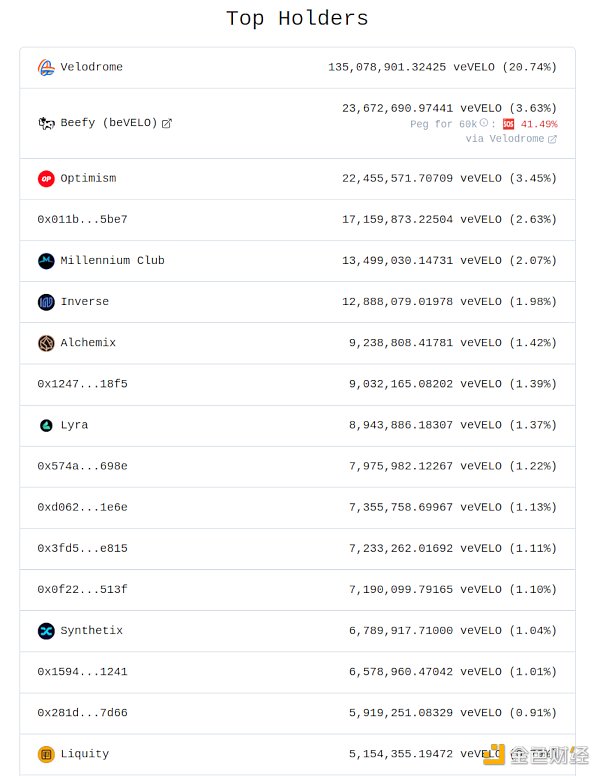
Task: Open the 'via Velodrome' link
Action: click(510, 139)
